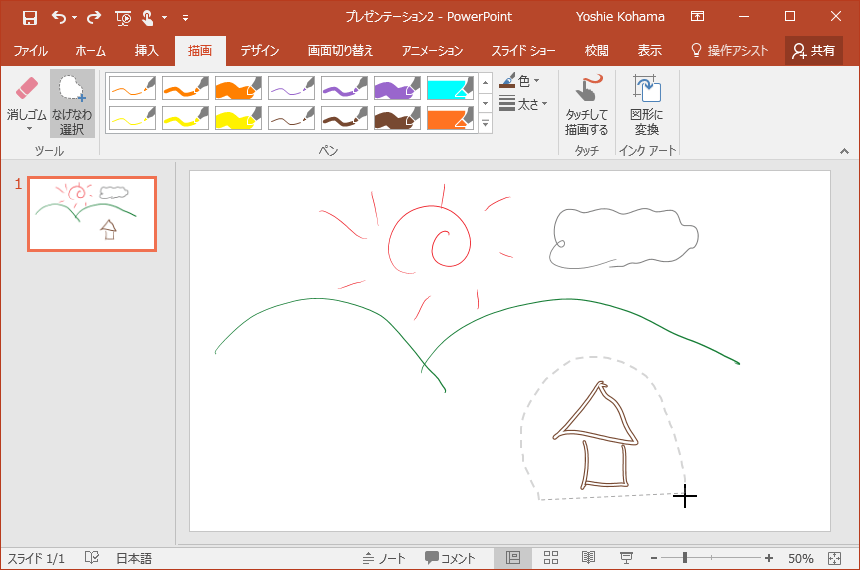Viewport: 860px width, 570px height.
Task: Toggle タッチして描画する draw with touch
Action: click(587, 105)
